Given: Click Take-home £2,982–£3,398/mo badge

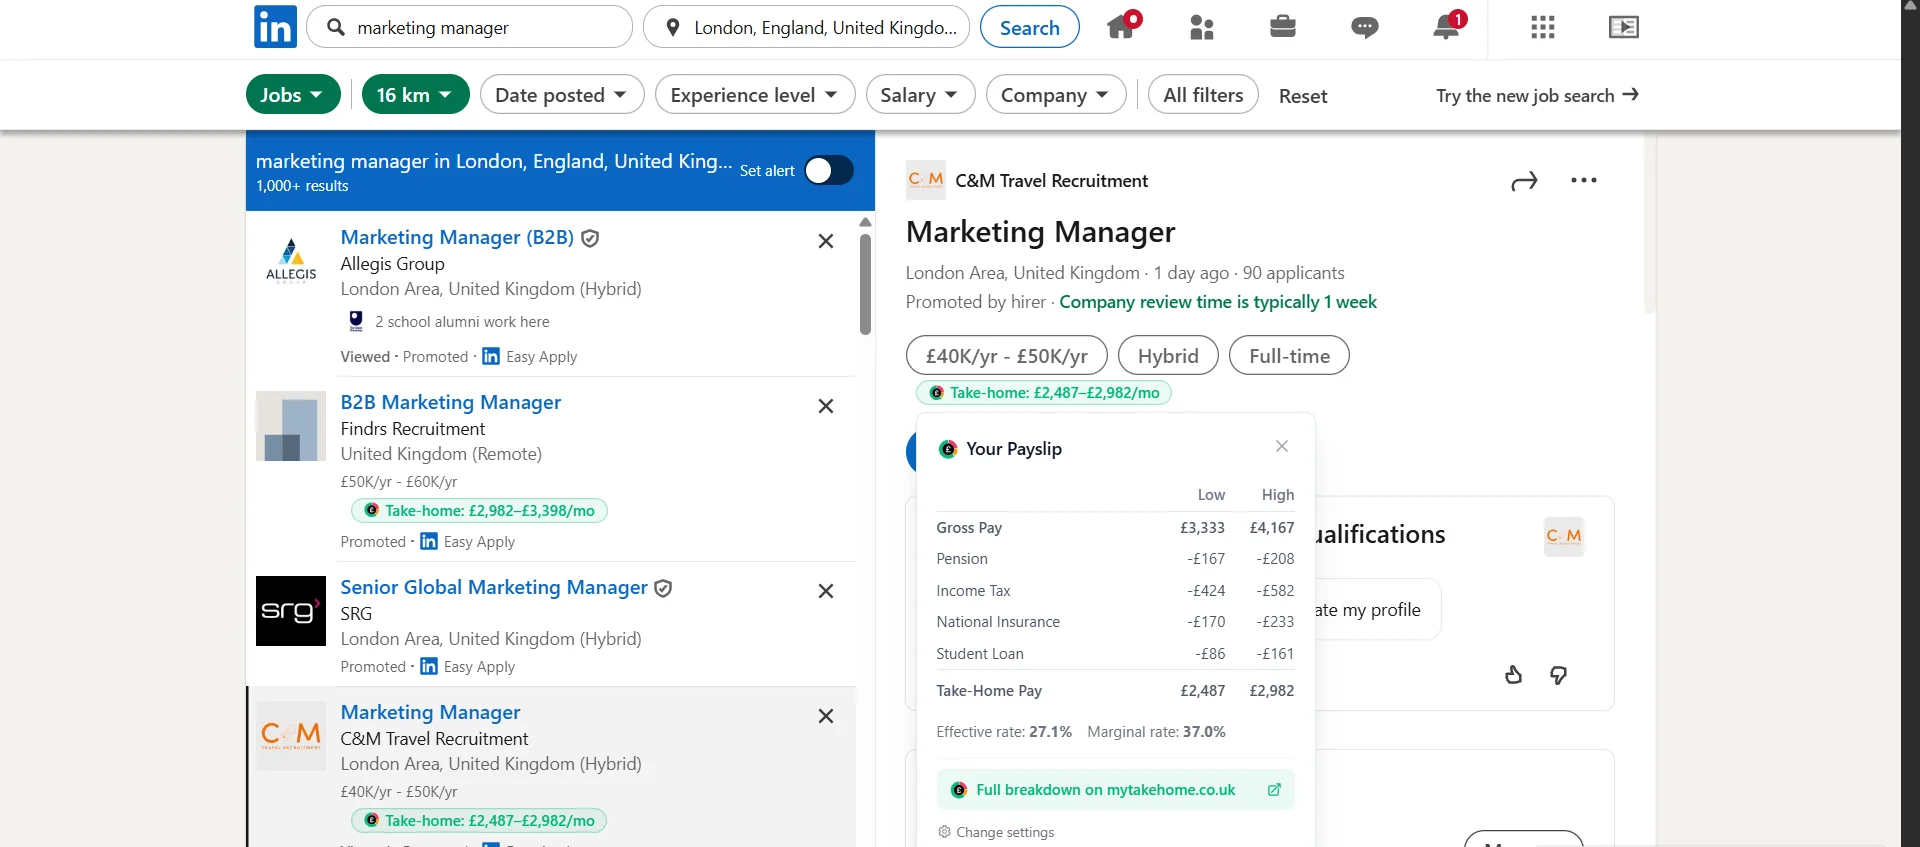Looking at the screenshot, I should (479, 511).
